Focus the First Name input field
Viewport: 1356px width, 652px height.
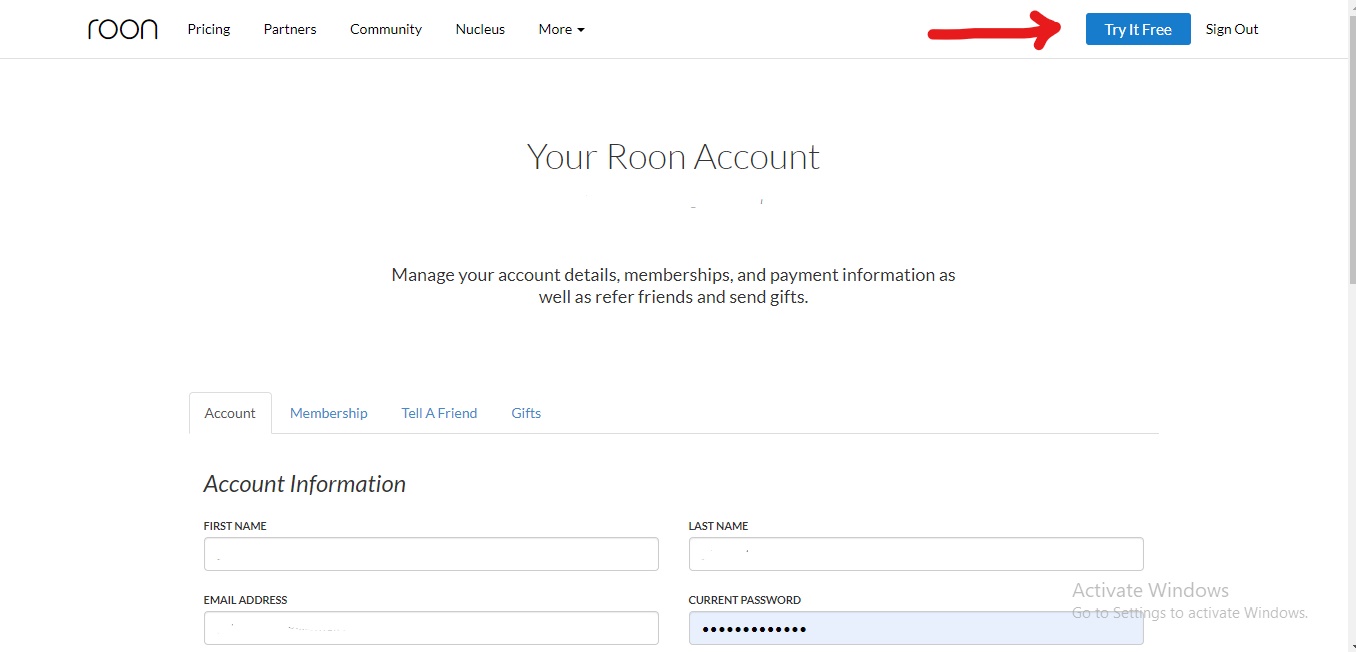(431, 554)
